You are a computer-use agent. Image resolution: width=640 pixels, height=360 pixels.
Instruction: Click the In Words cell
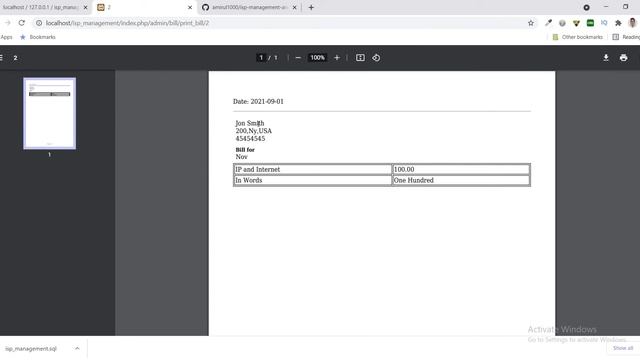(313, 180)
